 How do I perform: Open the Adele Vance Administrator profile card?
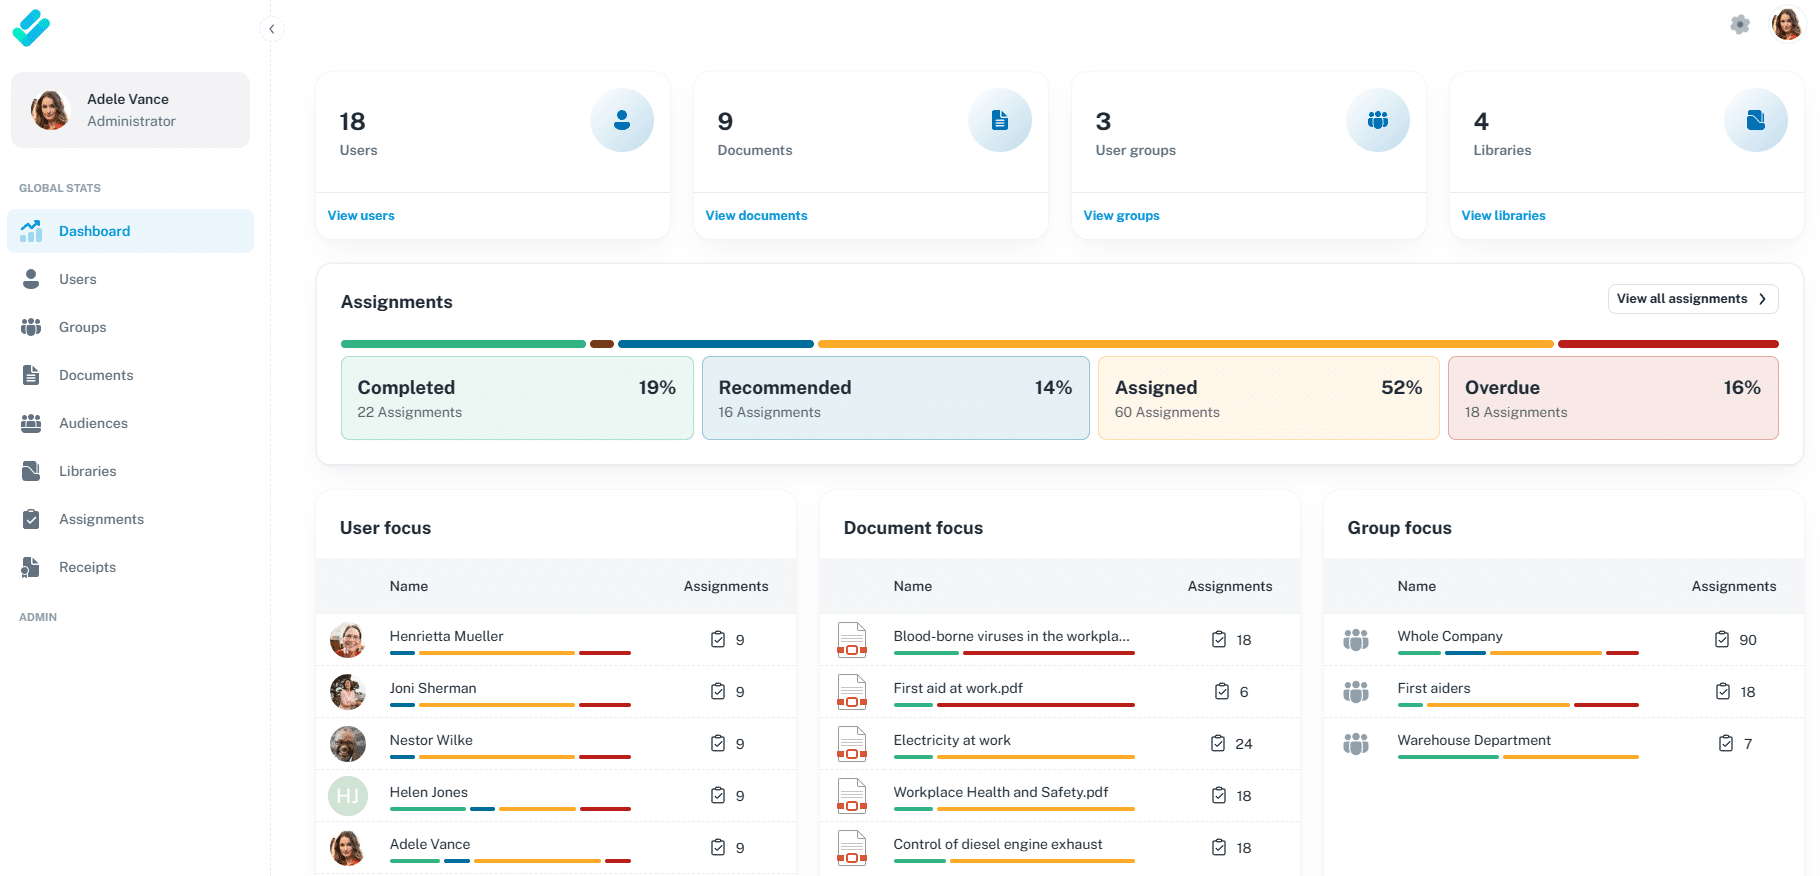pyautogui.click(x=130, y=110)
